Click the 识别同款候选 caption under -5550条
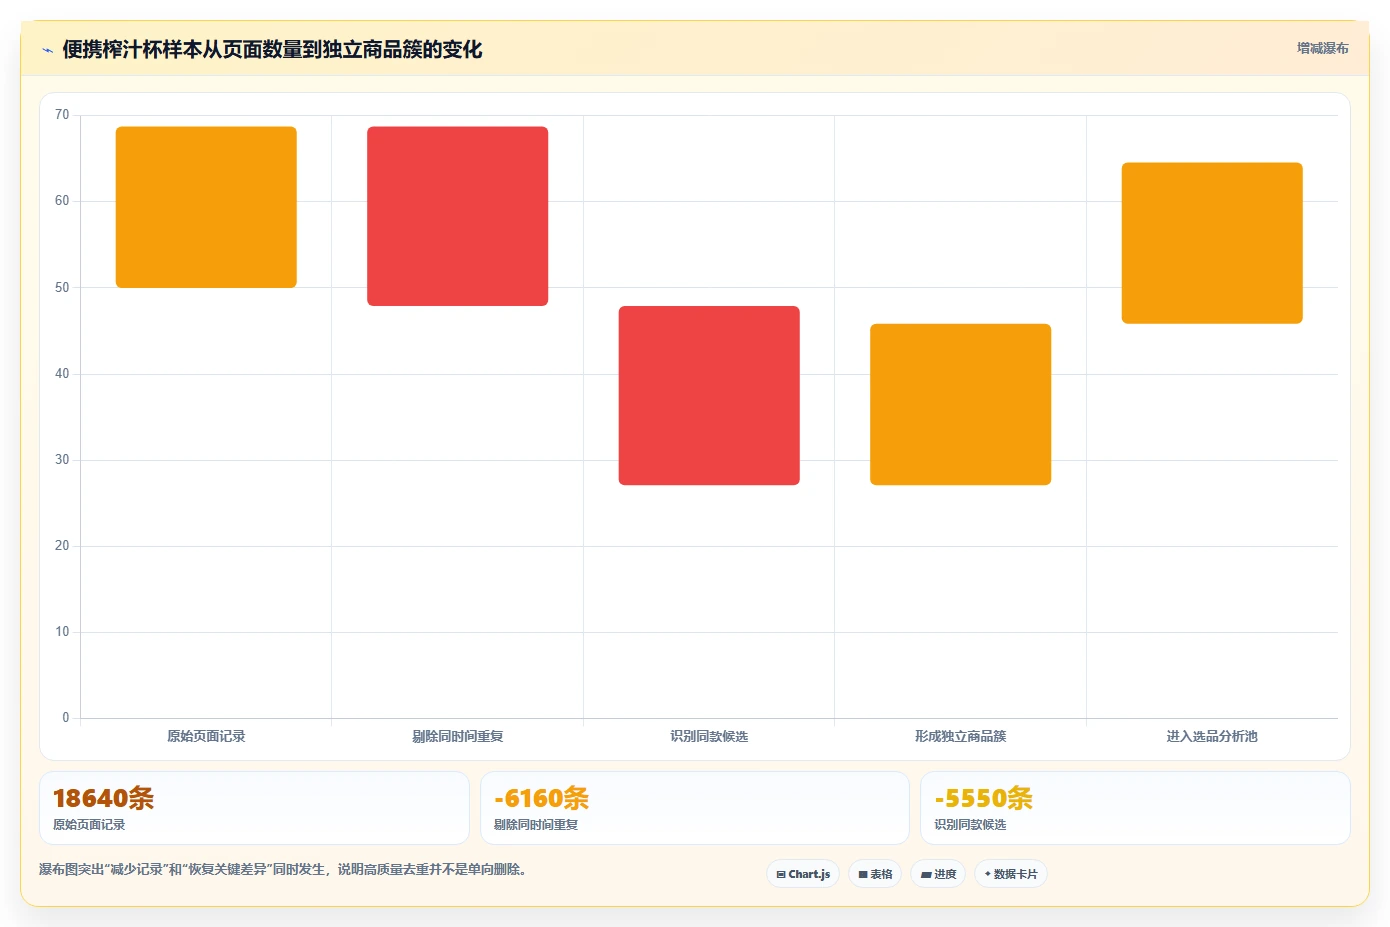1390x927 pixels. pos(970,825)
